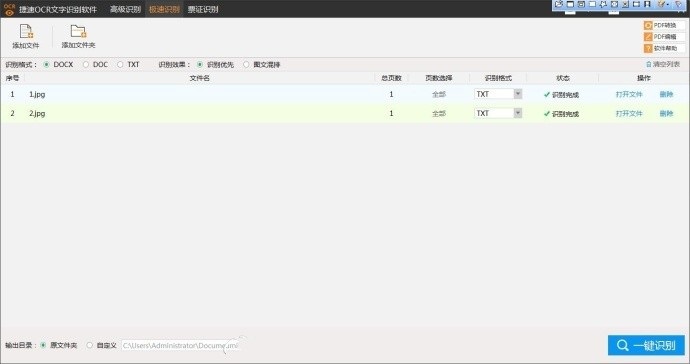The height and width of the screenshot is (364, 690).
Task: Click the 添加文件 add file icon
Action: click(26, 32)
